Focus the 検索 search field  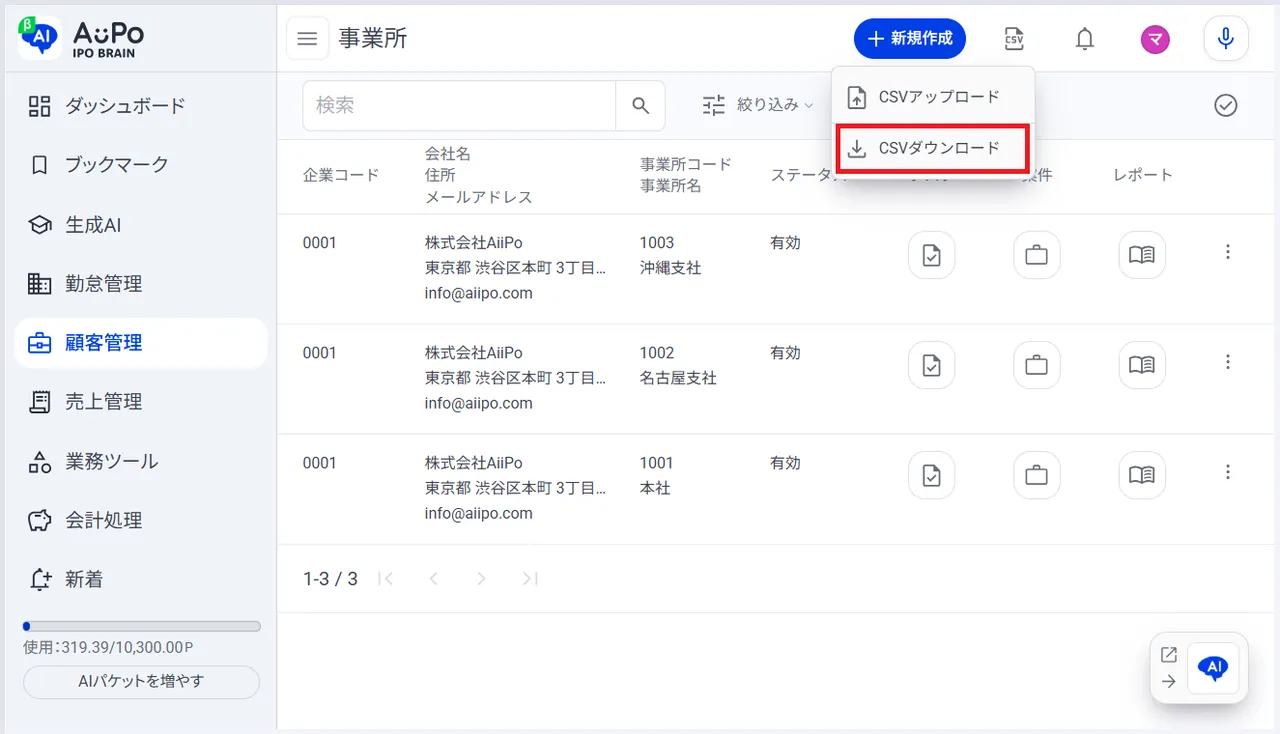459,106
